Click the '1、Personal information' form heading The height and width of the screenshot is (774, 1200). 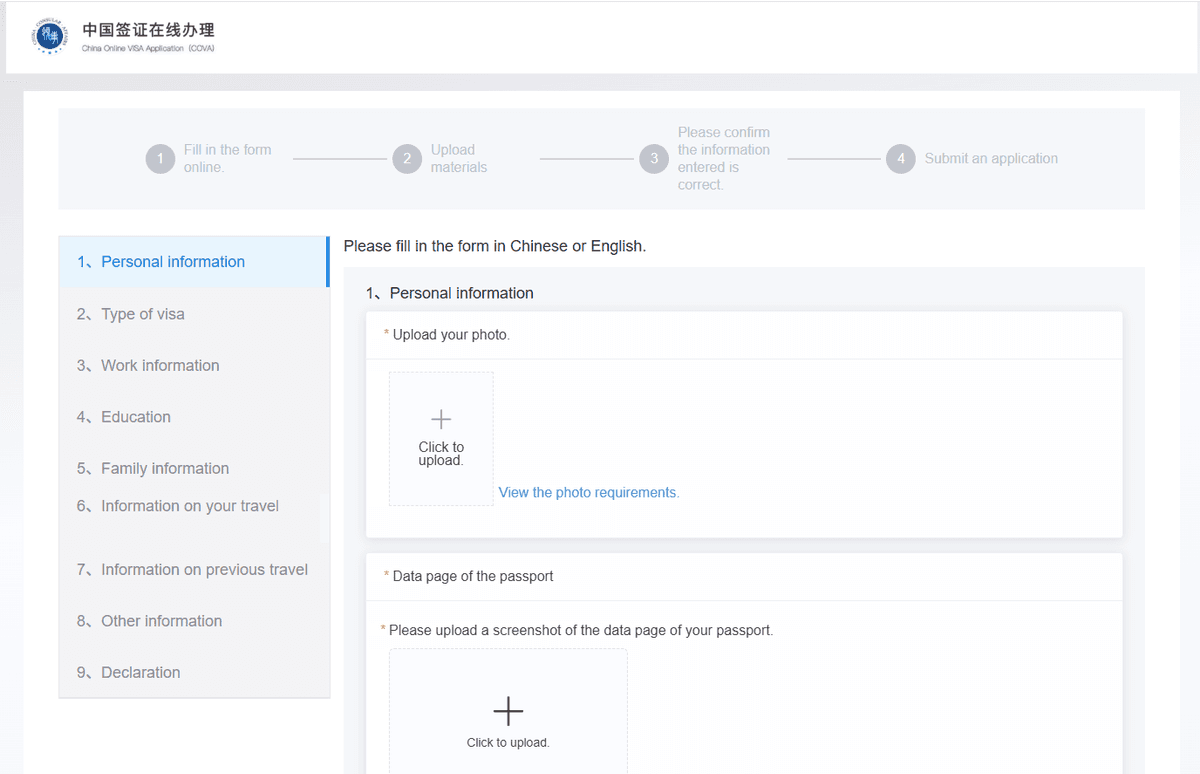point(450,293)
